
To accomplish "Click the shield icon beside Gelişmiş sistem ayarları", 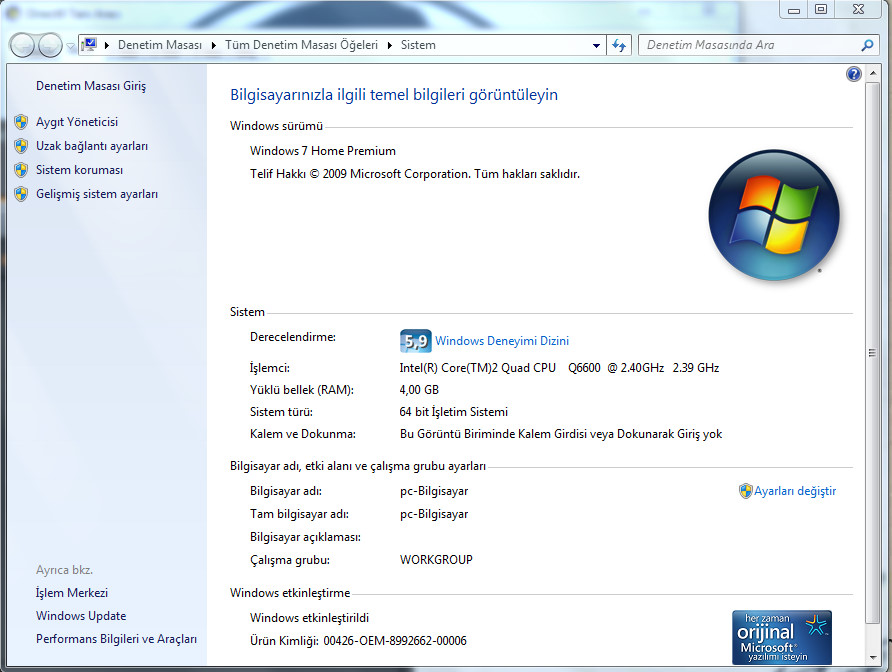I will point(21,194).
